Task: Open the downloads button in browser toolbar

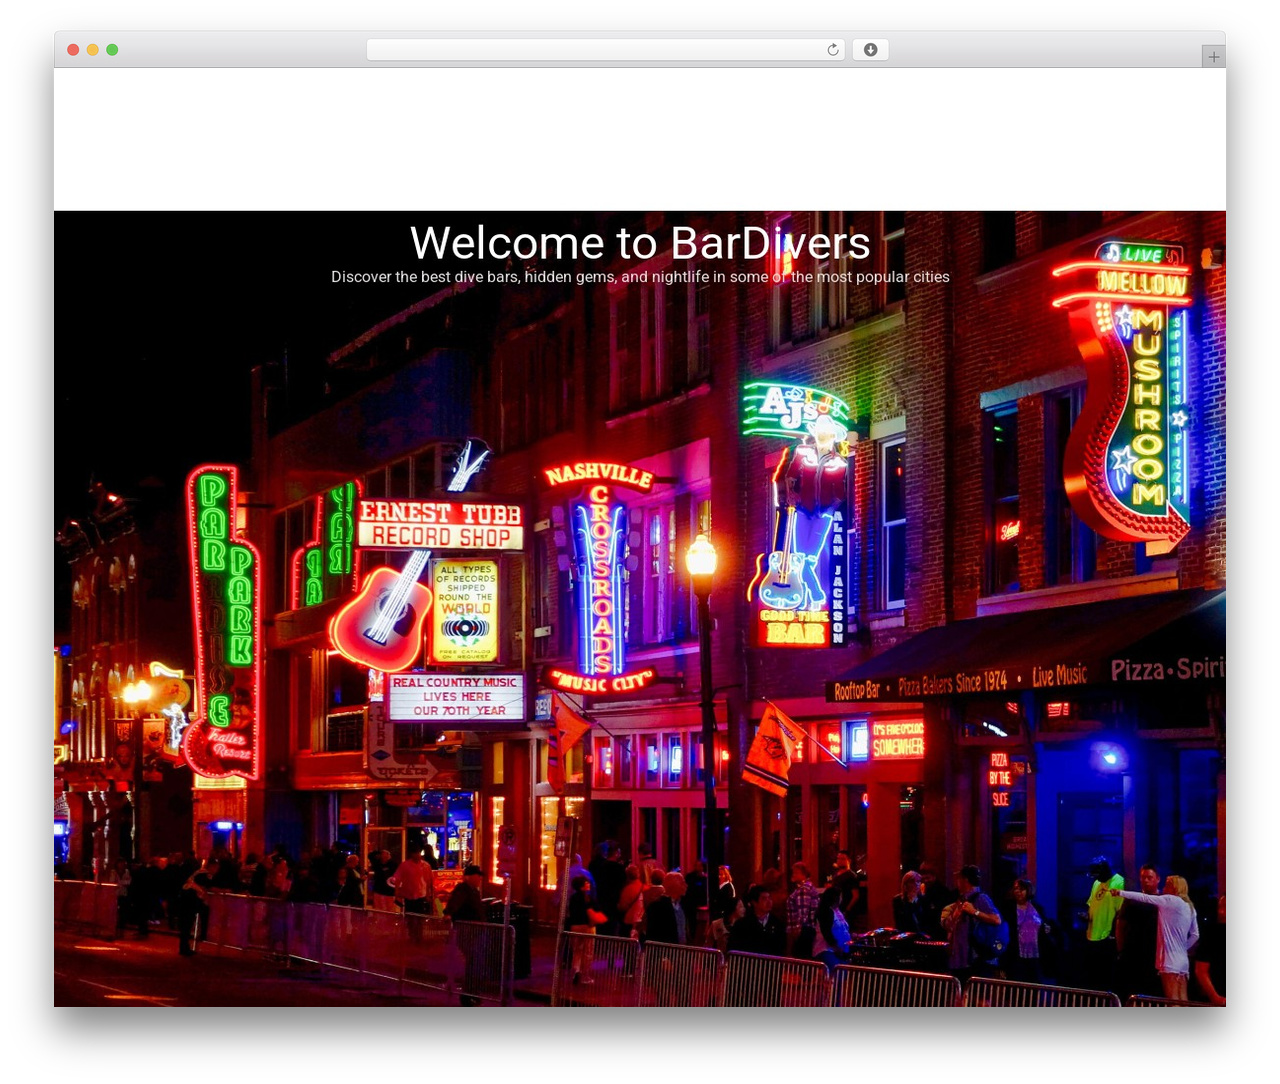Action: click(x=870, y=50)
